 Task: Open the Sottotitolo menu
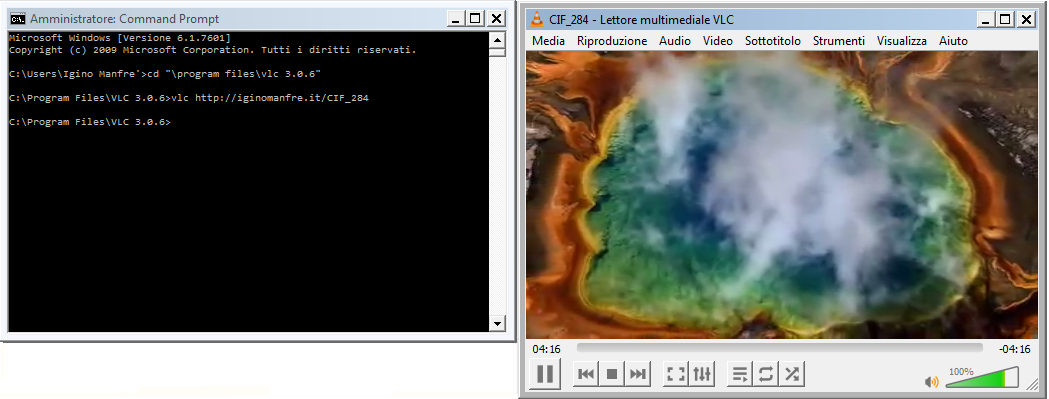pos(773,41)
